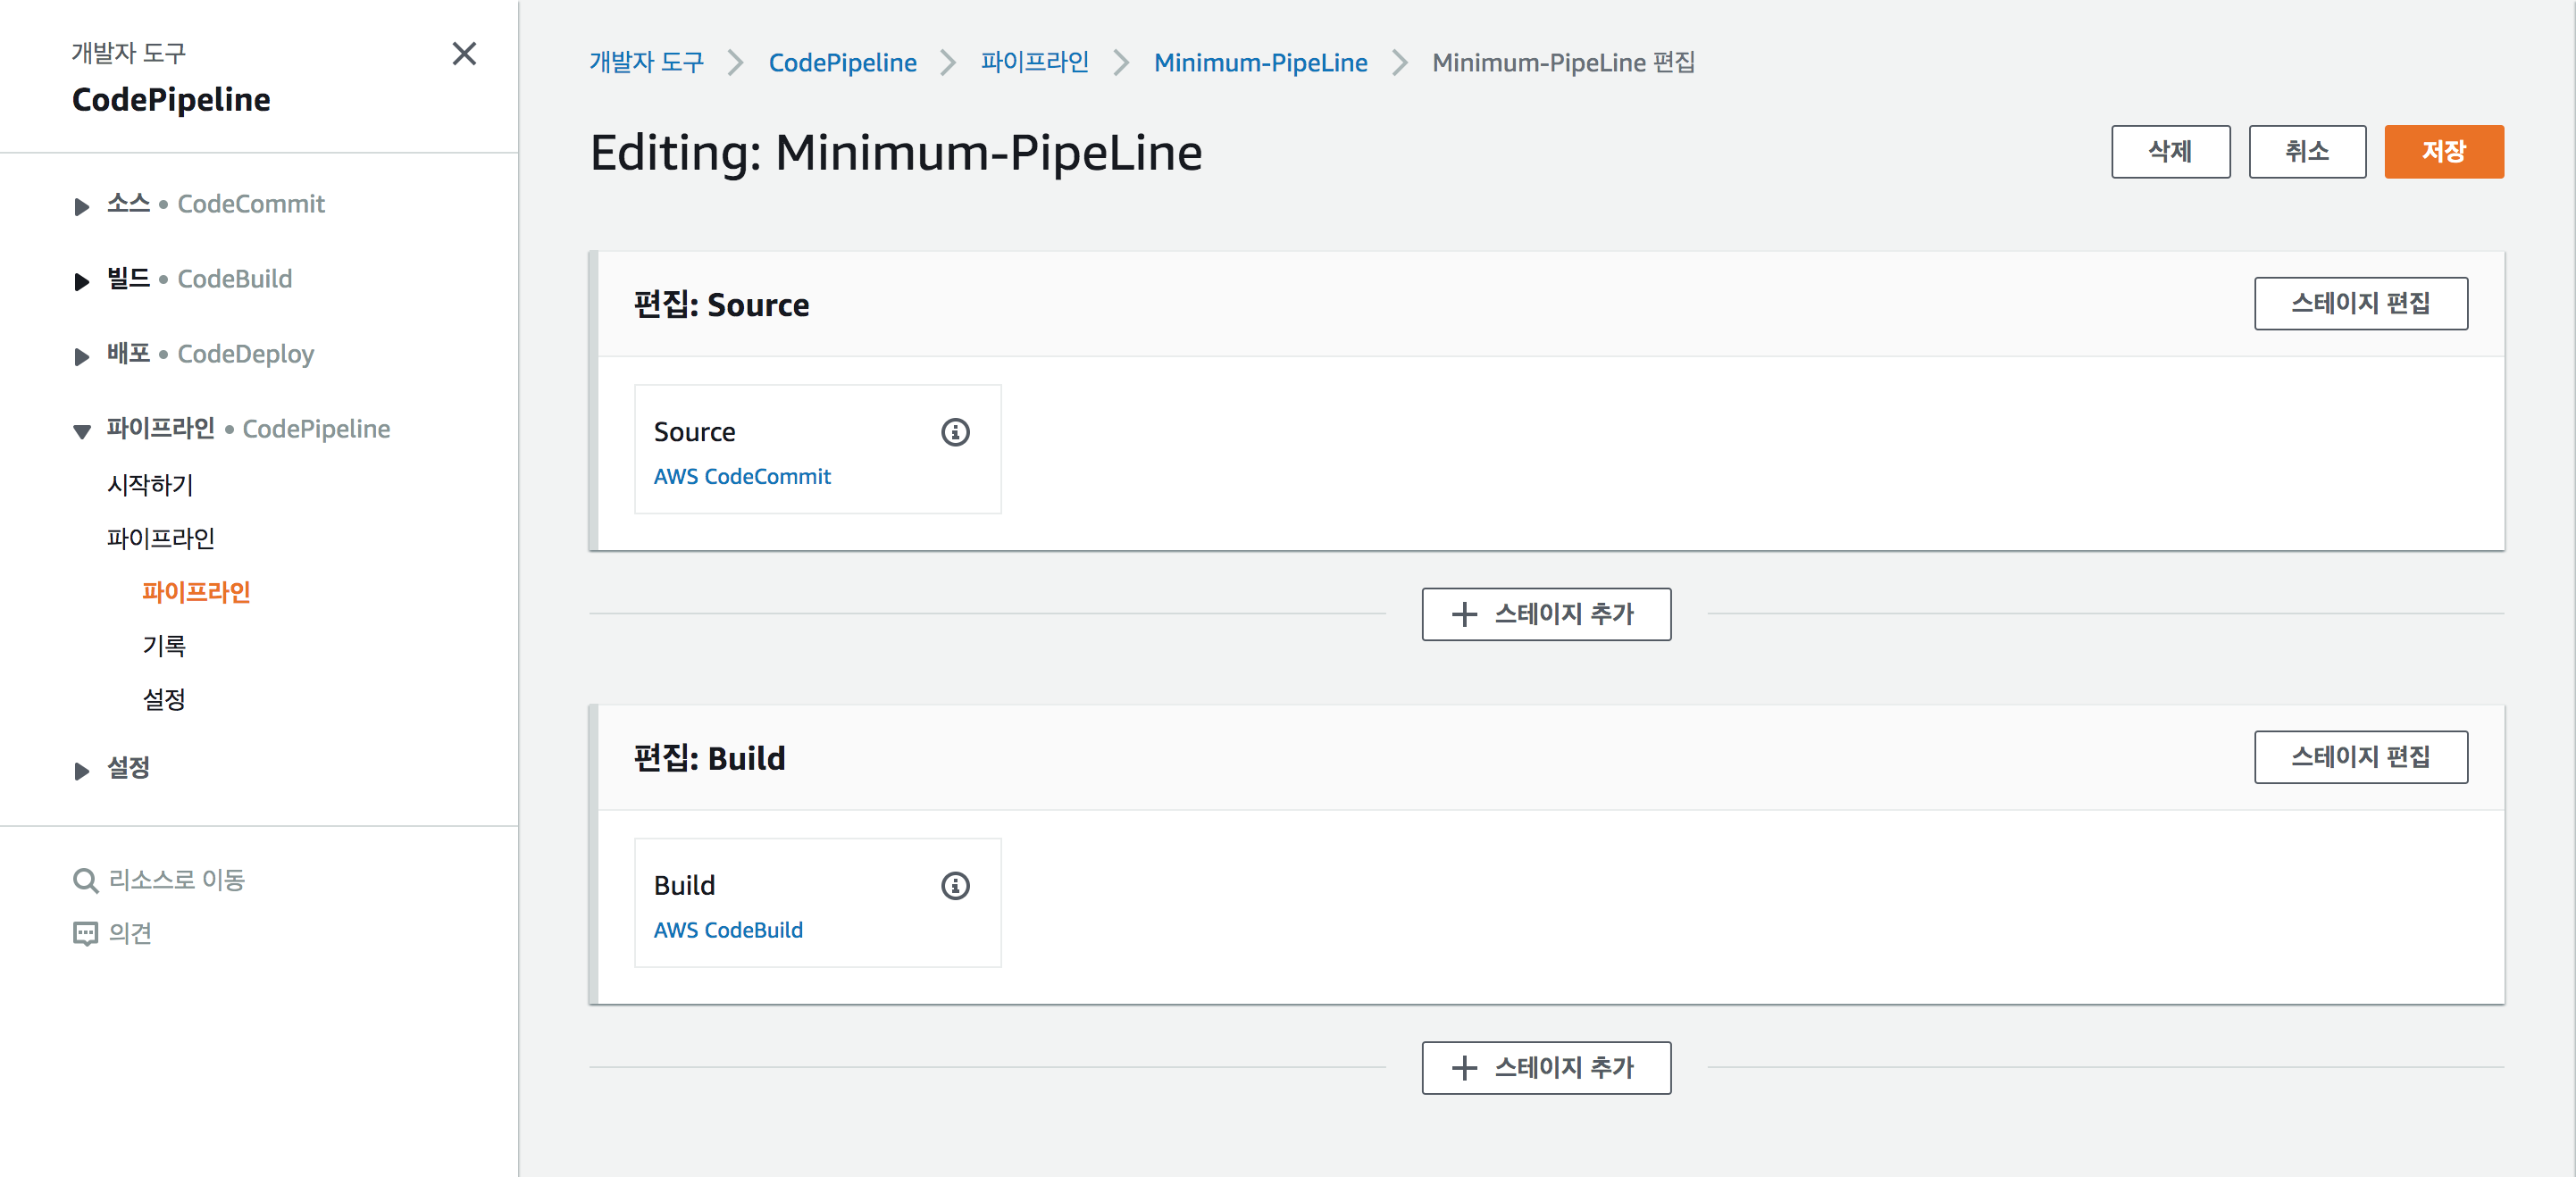Open the AWS CodeBuild link

[x=727, y=930]
